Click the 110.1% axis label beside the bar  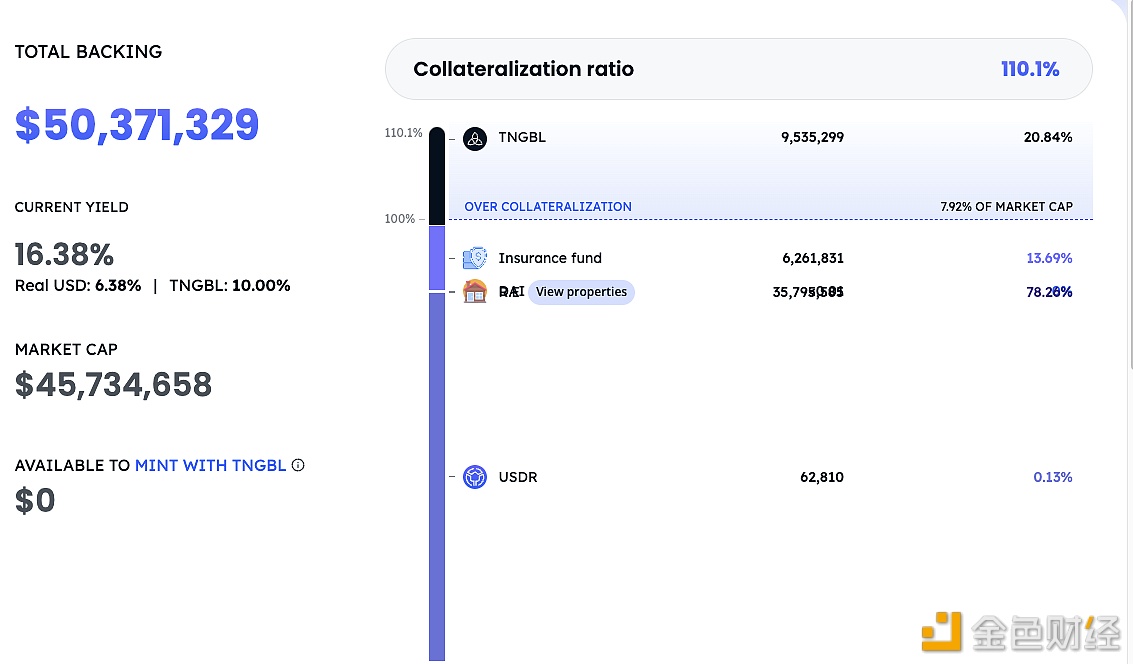click(x=403, y=133)
